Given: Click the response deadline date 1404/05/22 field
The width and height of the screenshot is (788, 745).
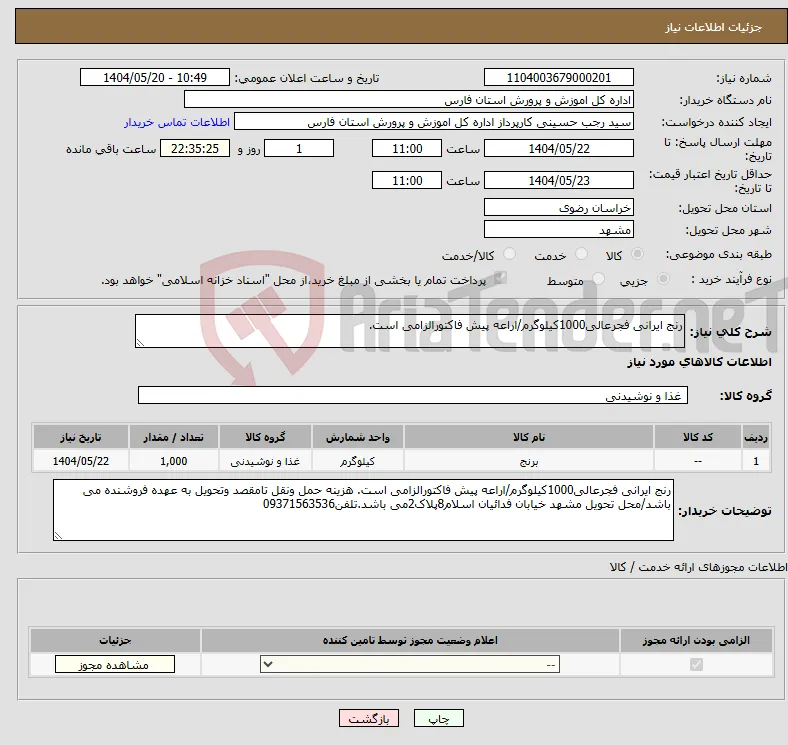Looking at the screenshot, I should [x=558, y=149].
